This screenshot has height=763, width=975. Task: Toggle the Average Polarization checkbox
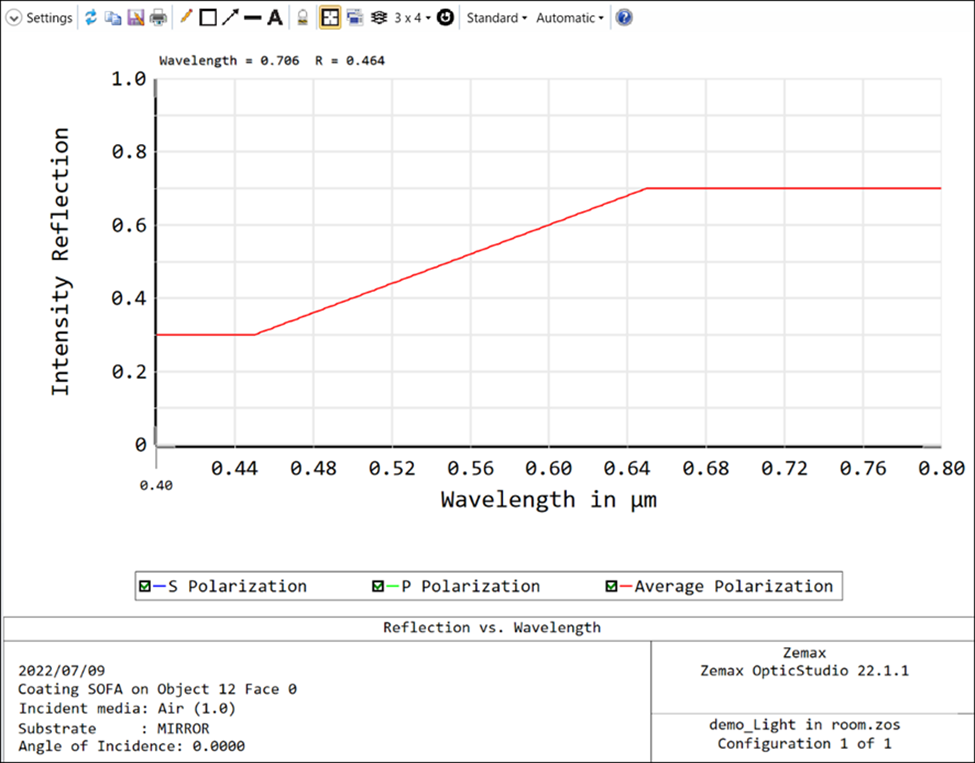click(611, 586)
